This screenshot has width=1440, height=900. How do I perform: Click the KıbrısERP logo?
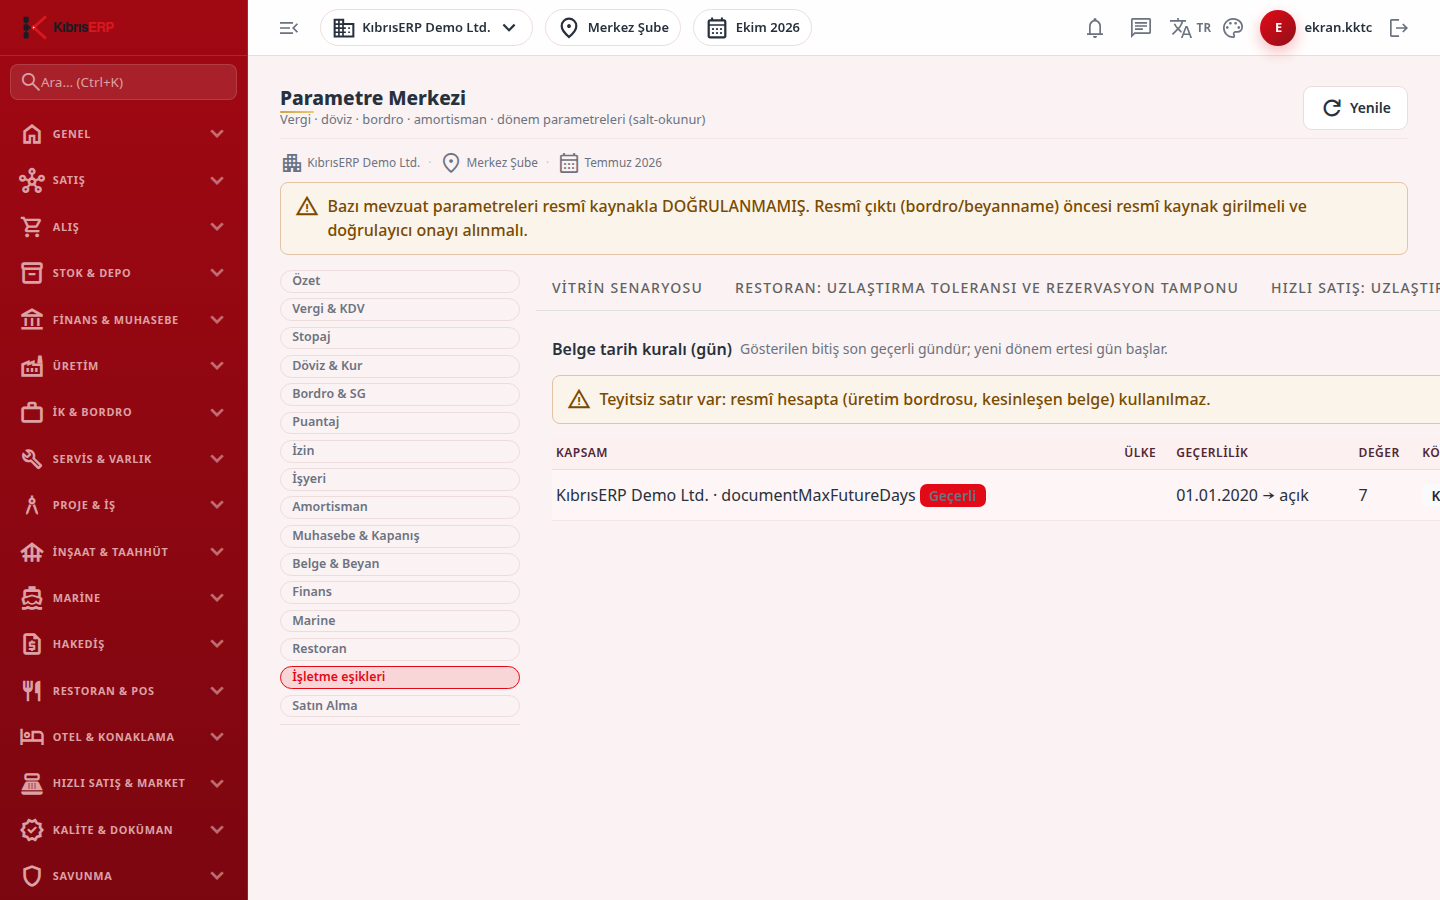point(68,27)
